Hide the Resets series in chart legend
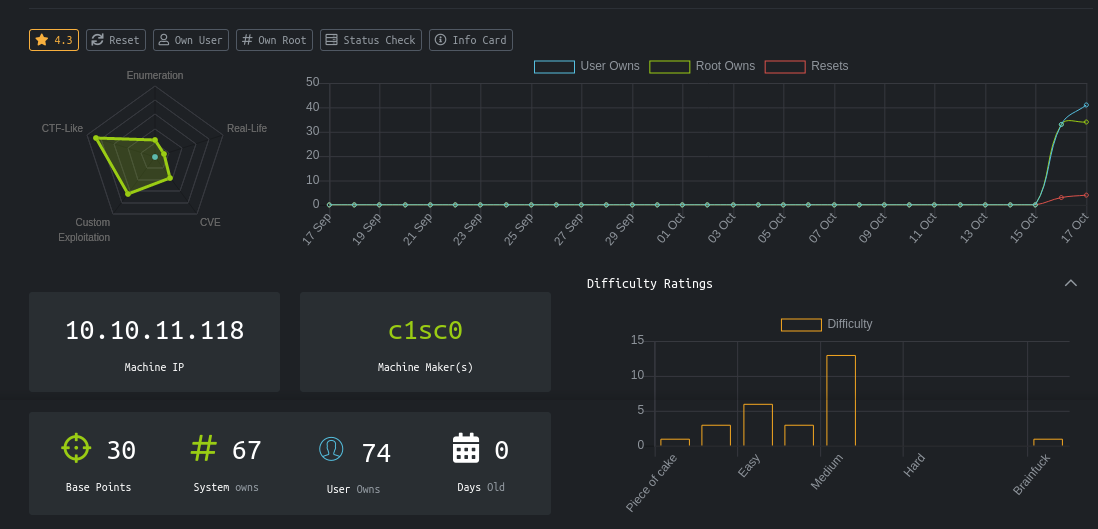 tap(806, 67)
